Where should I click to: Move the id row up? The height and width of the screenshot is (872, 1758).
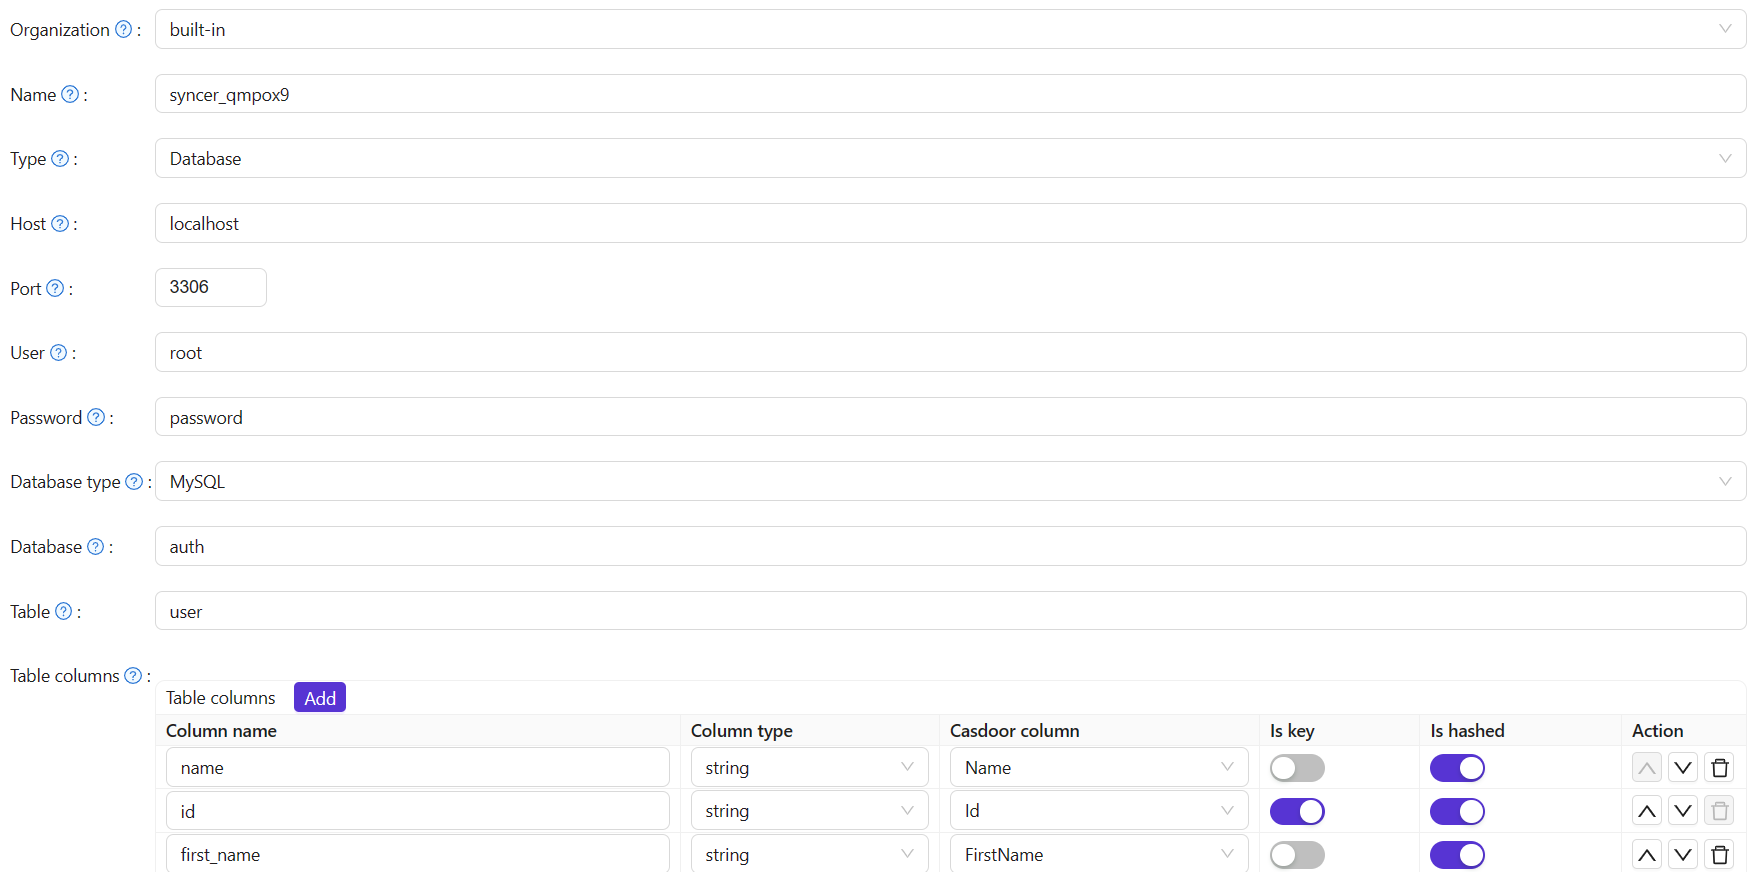1647,811
